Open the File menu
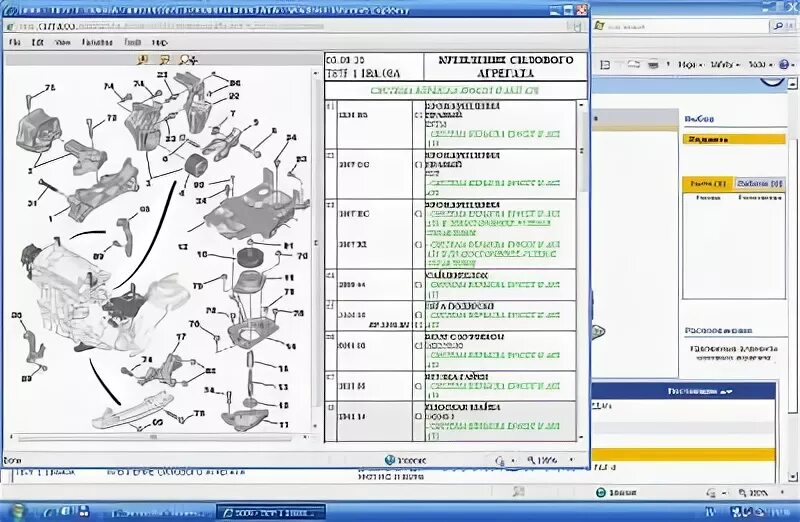This screenshot has width=800, height=522. coord(15,42)
